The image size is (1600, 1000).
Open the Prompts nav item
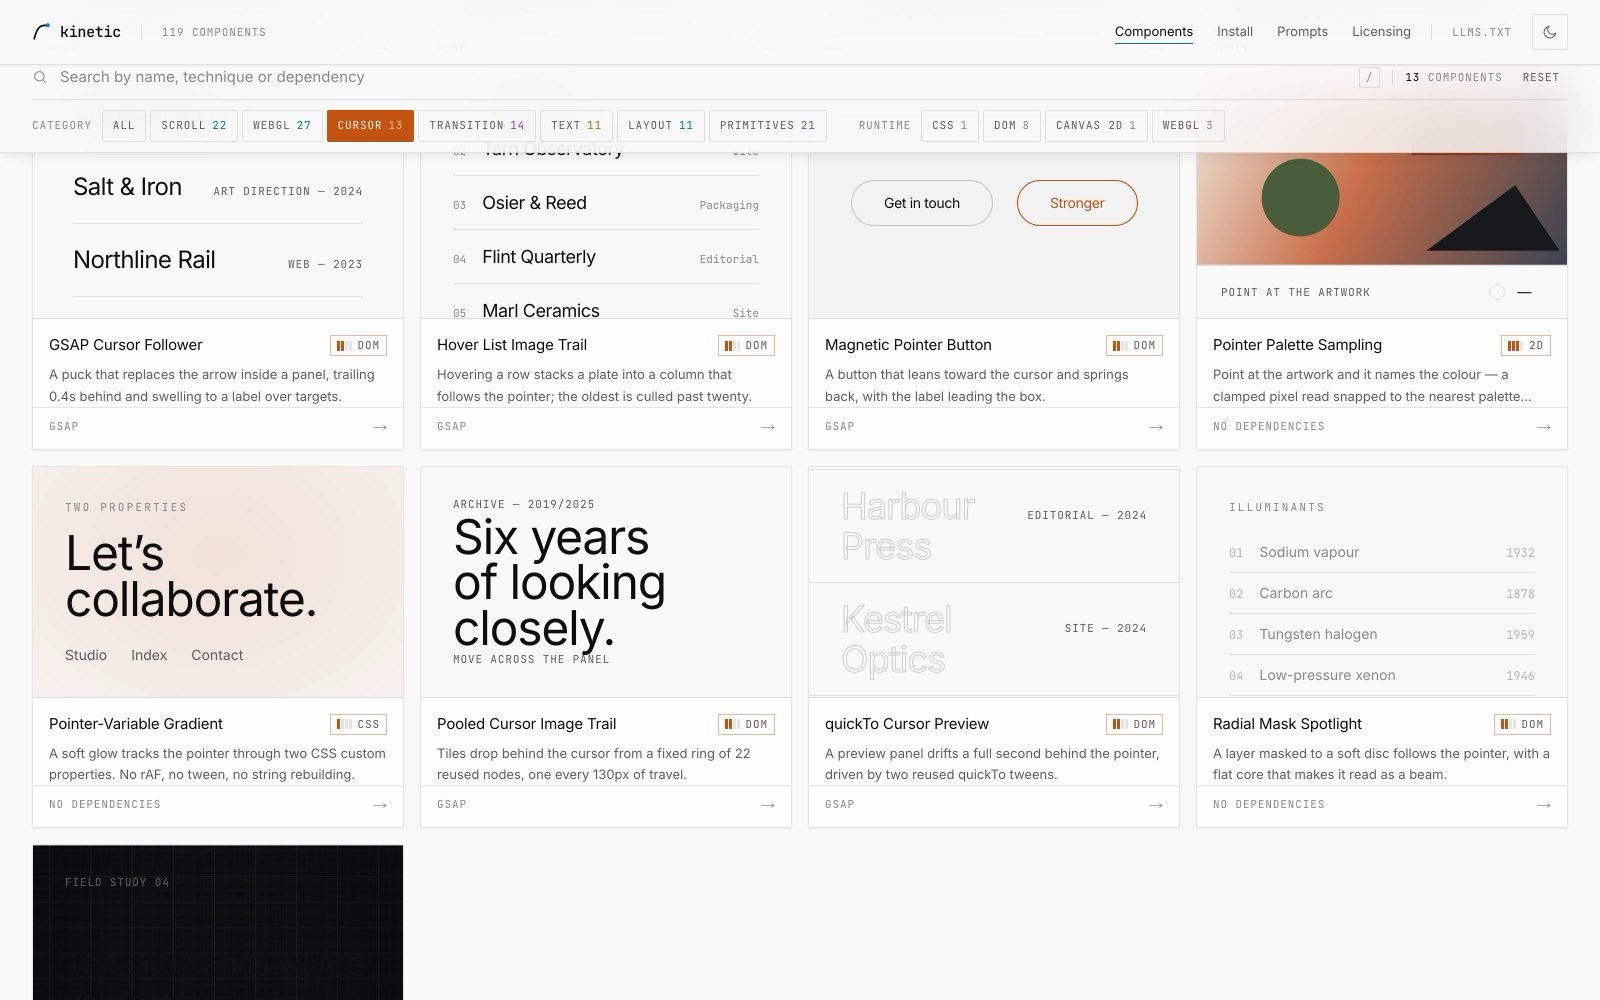click(1302, 32)
